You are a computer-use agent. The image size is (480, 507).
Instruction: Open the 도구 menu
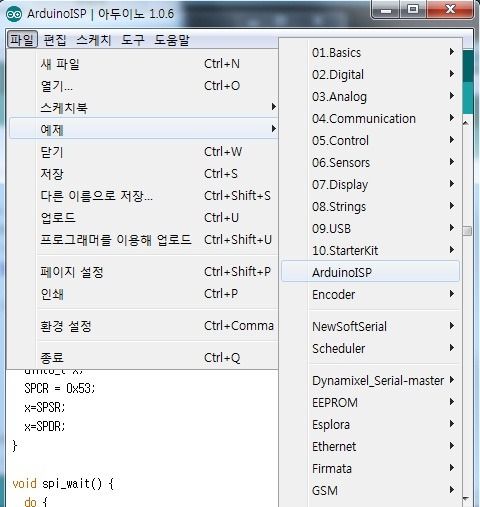133,40
